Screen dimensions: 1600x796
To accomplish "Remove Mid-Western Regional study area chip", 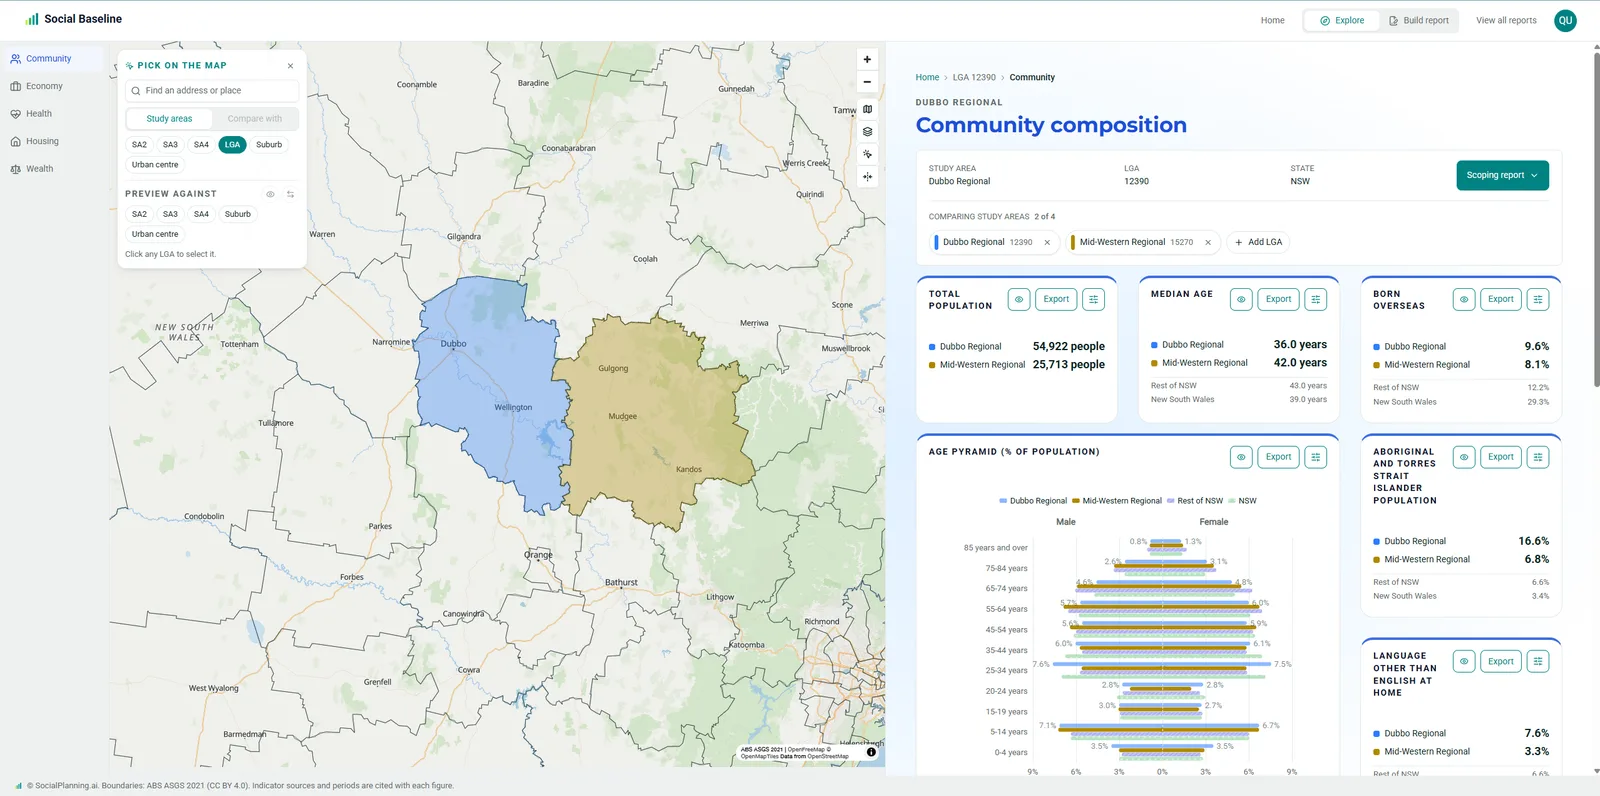I will [1208, 242].
